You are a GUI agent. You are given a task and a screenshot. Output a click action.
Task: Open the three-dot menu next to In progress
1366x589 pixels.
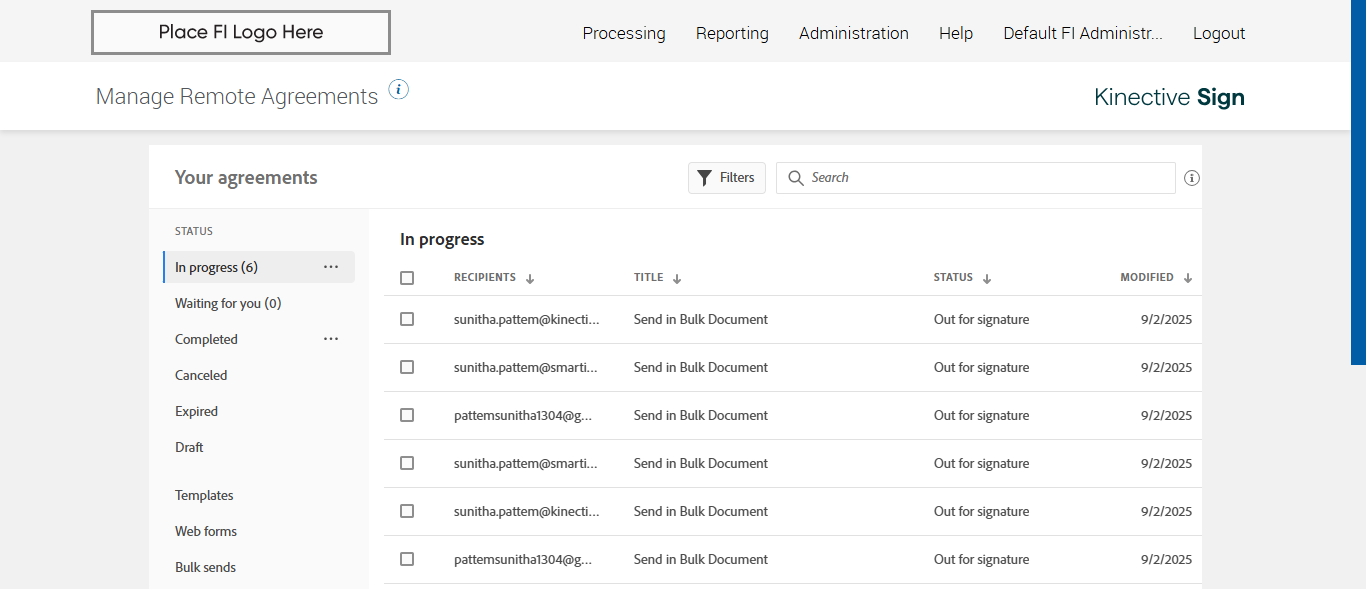(x=331, y=267)
